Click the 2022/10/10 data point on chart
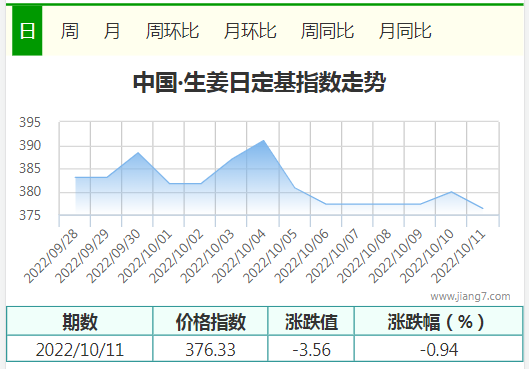 (x=451, y=192)
